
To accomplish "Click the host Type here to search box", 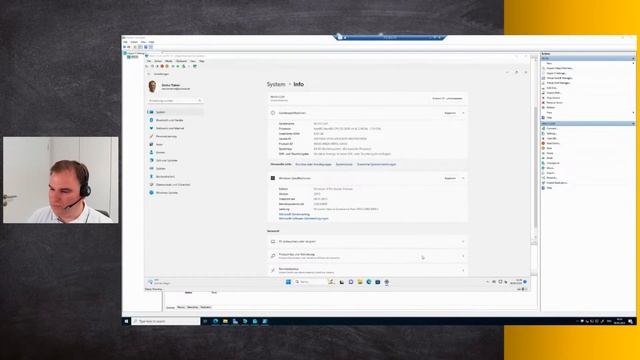I will 166,321.
